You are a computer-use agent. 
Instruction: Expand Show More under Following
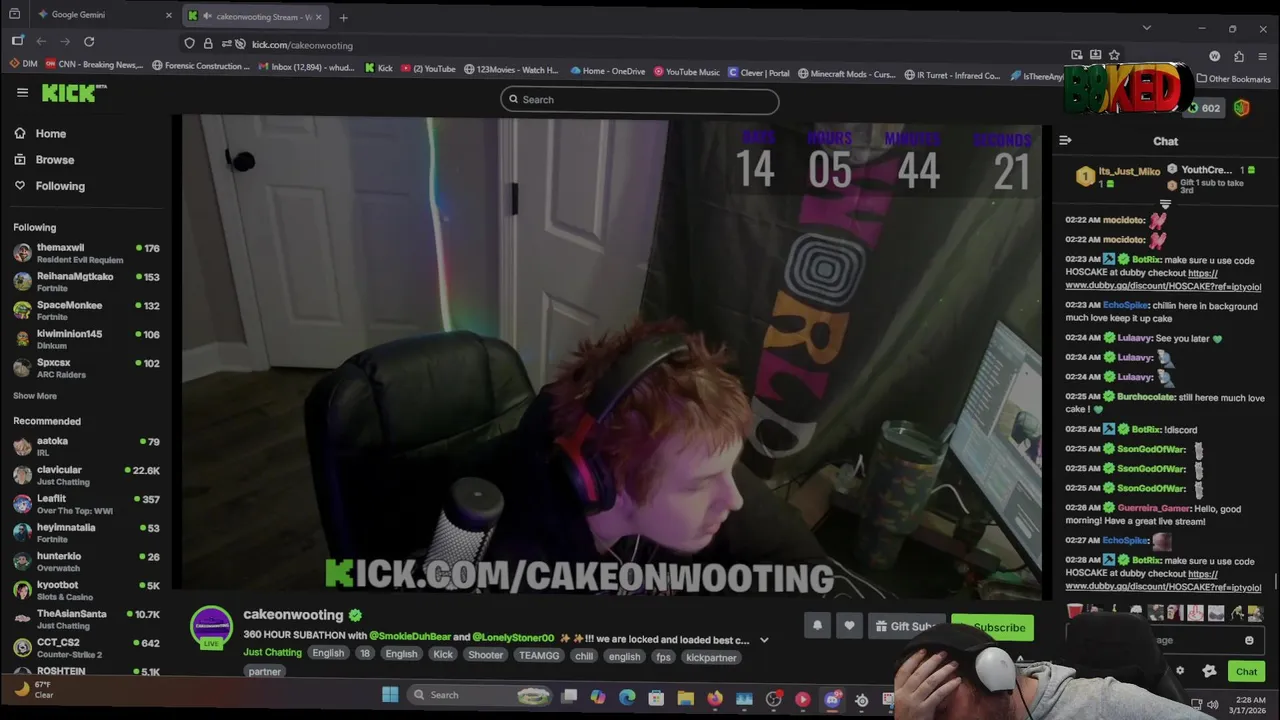(35, 396)
